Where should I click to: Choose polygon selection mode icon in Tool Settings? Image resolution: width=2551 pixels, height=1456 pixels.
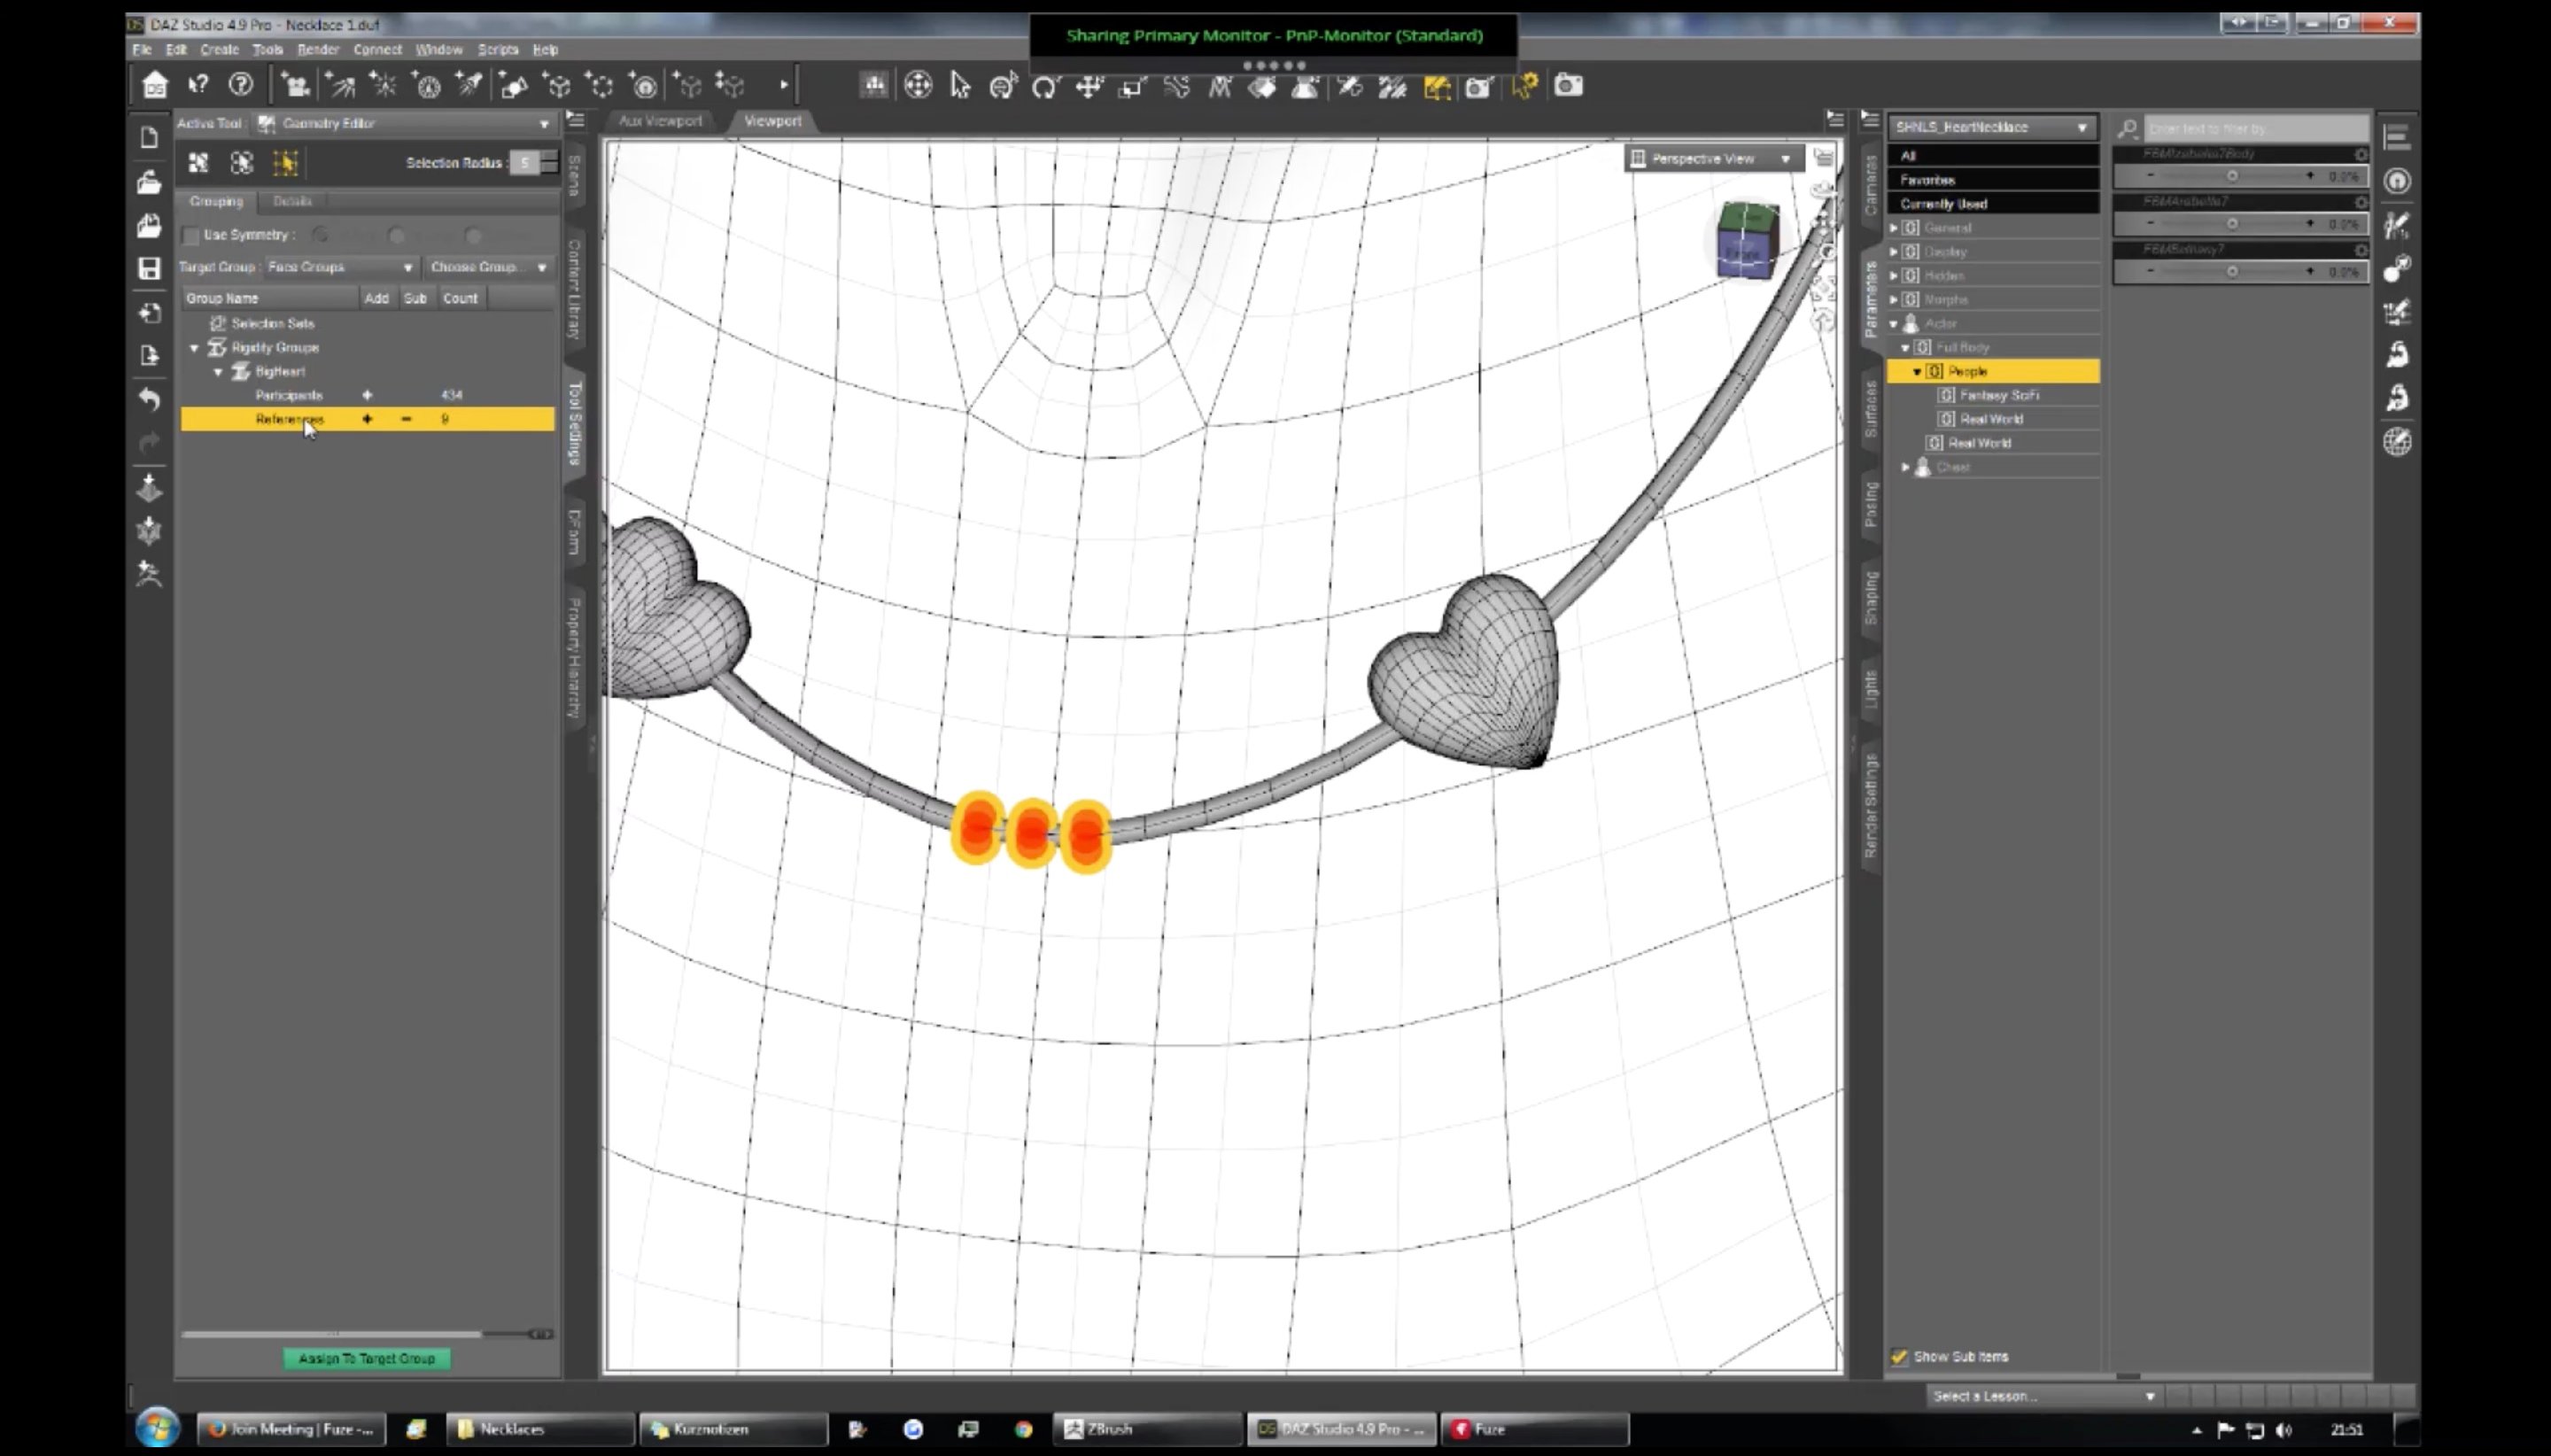tap(198, 162)
